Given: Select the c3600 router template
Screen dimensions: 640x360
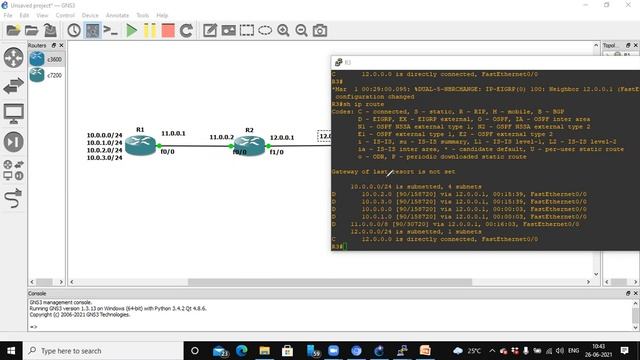Looking at the screenshot, I should (x=46, y=59).
